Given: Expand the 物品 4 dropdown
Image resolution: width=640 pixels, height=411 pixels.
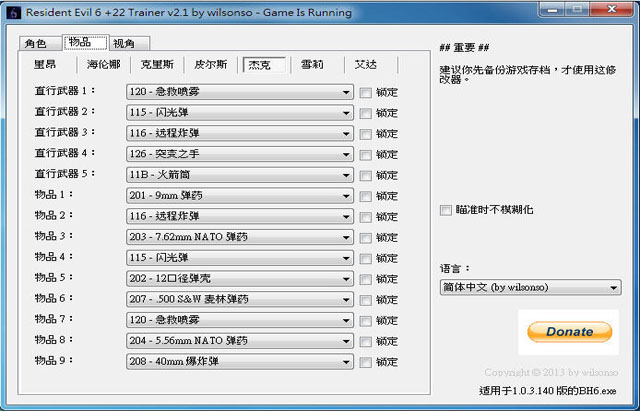Looking at the screenshot, I should [240, 258].
